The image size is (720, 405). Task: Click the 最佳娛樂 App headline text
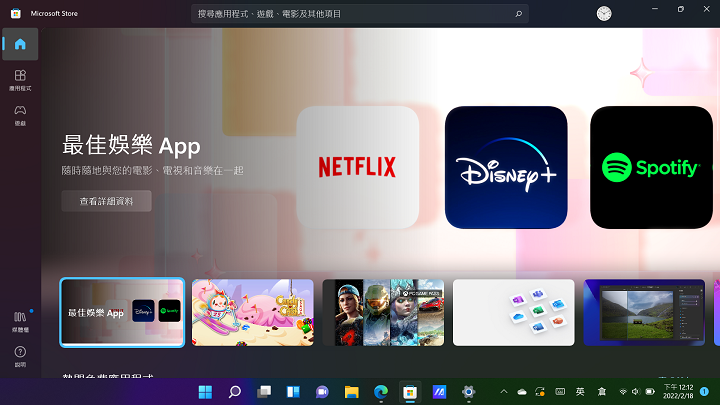click(131, 146)
